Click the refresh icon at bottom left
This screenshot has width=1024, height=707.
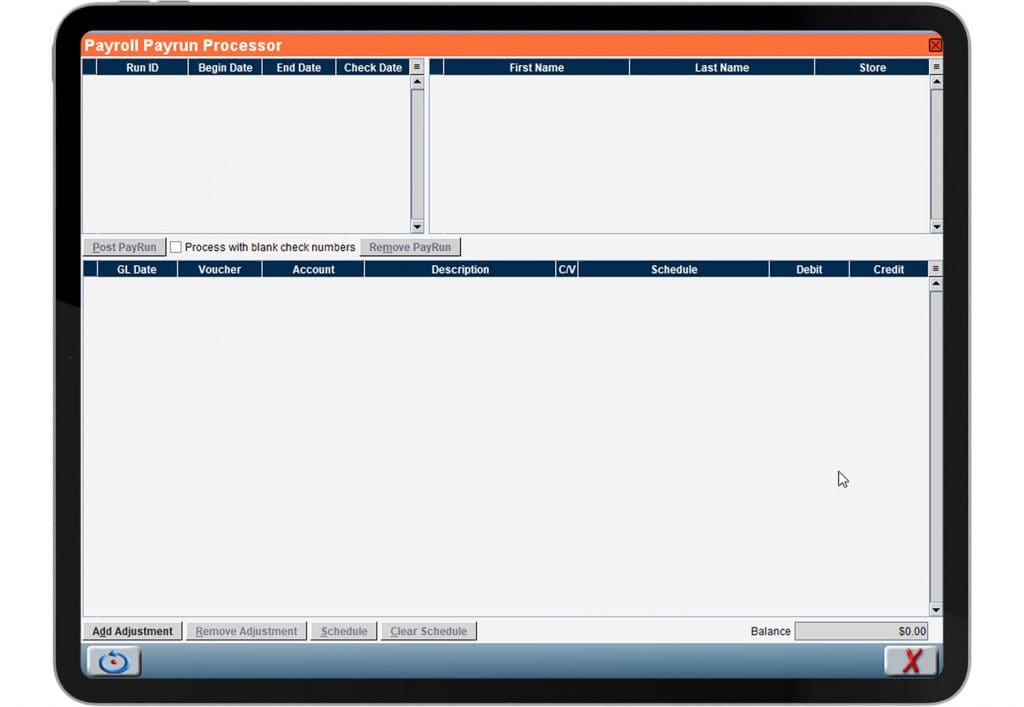(x=113, y=662)
